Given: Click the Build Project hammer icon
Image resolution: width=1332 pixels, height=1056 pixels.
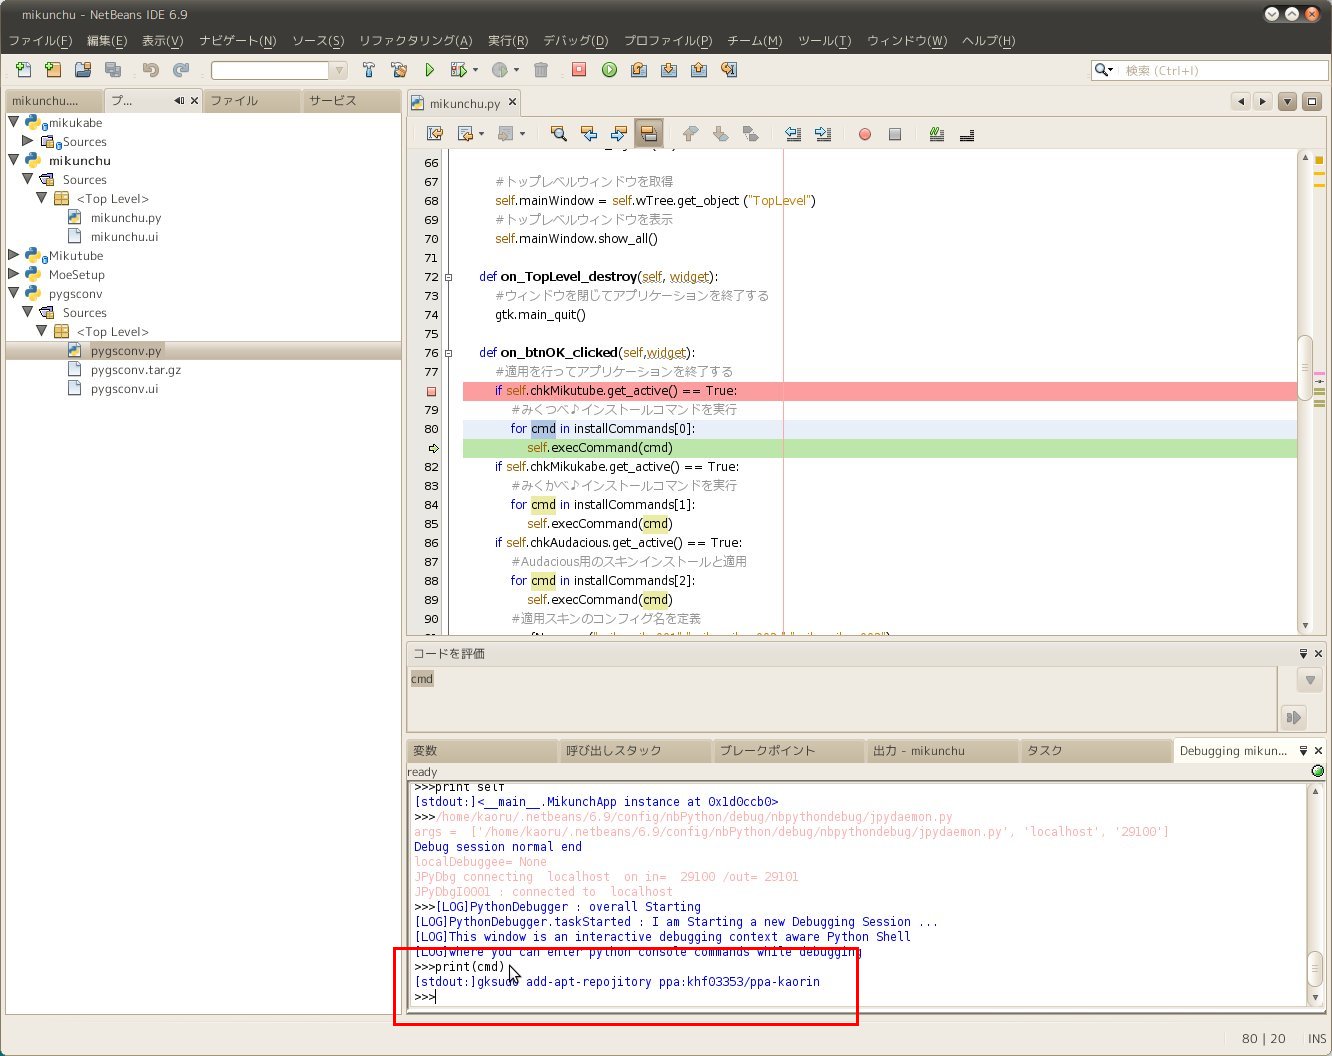Looking at the screenshot, I should (369, 70).
